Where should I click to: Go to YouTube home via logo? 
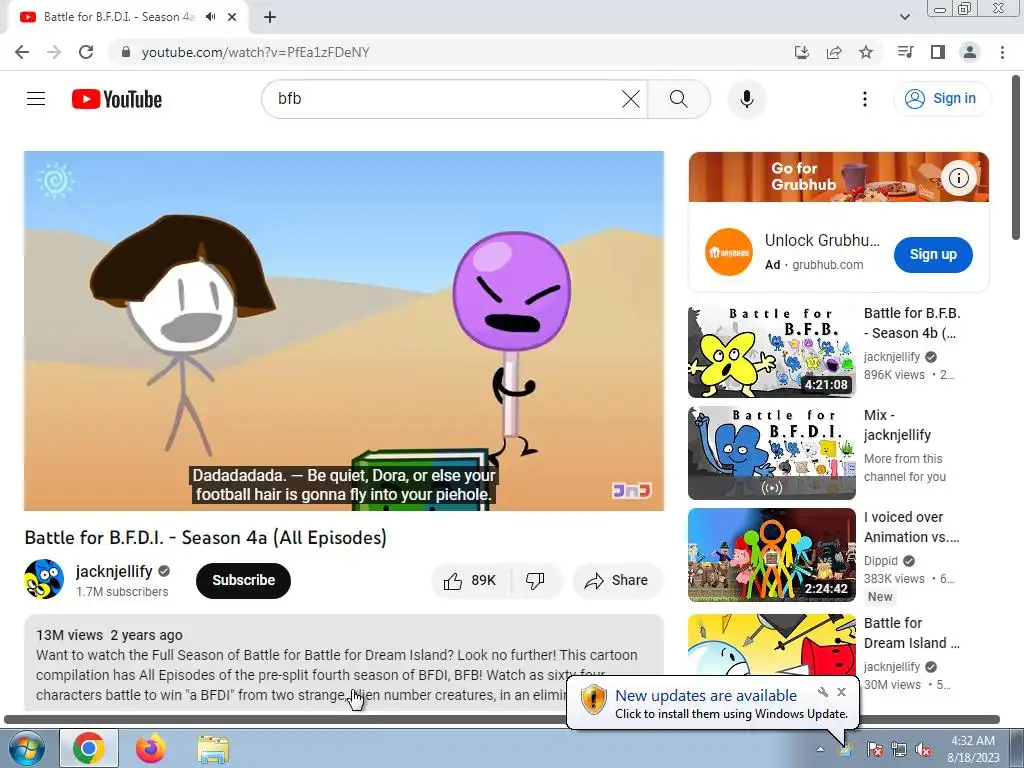[117, 99]
